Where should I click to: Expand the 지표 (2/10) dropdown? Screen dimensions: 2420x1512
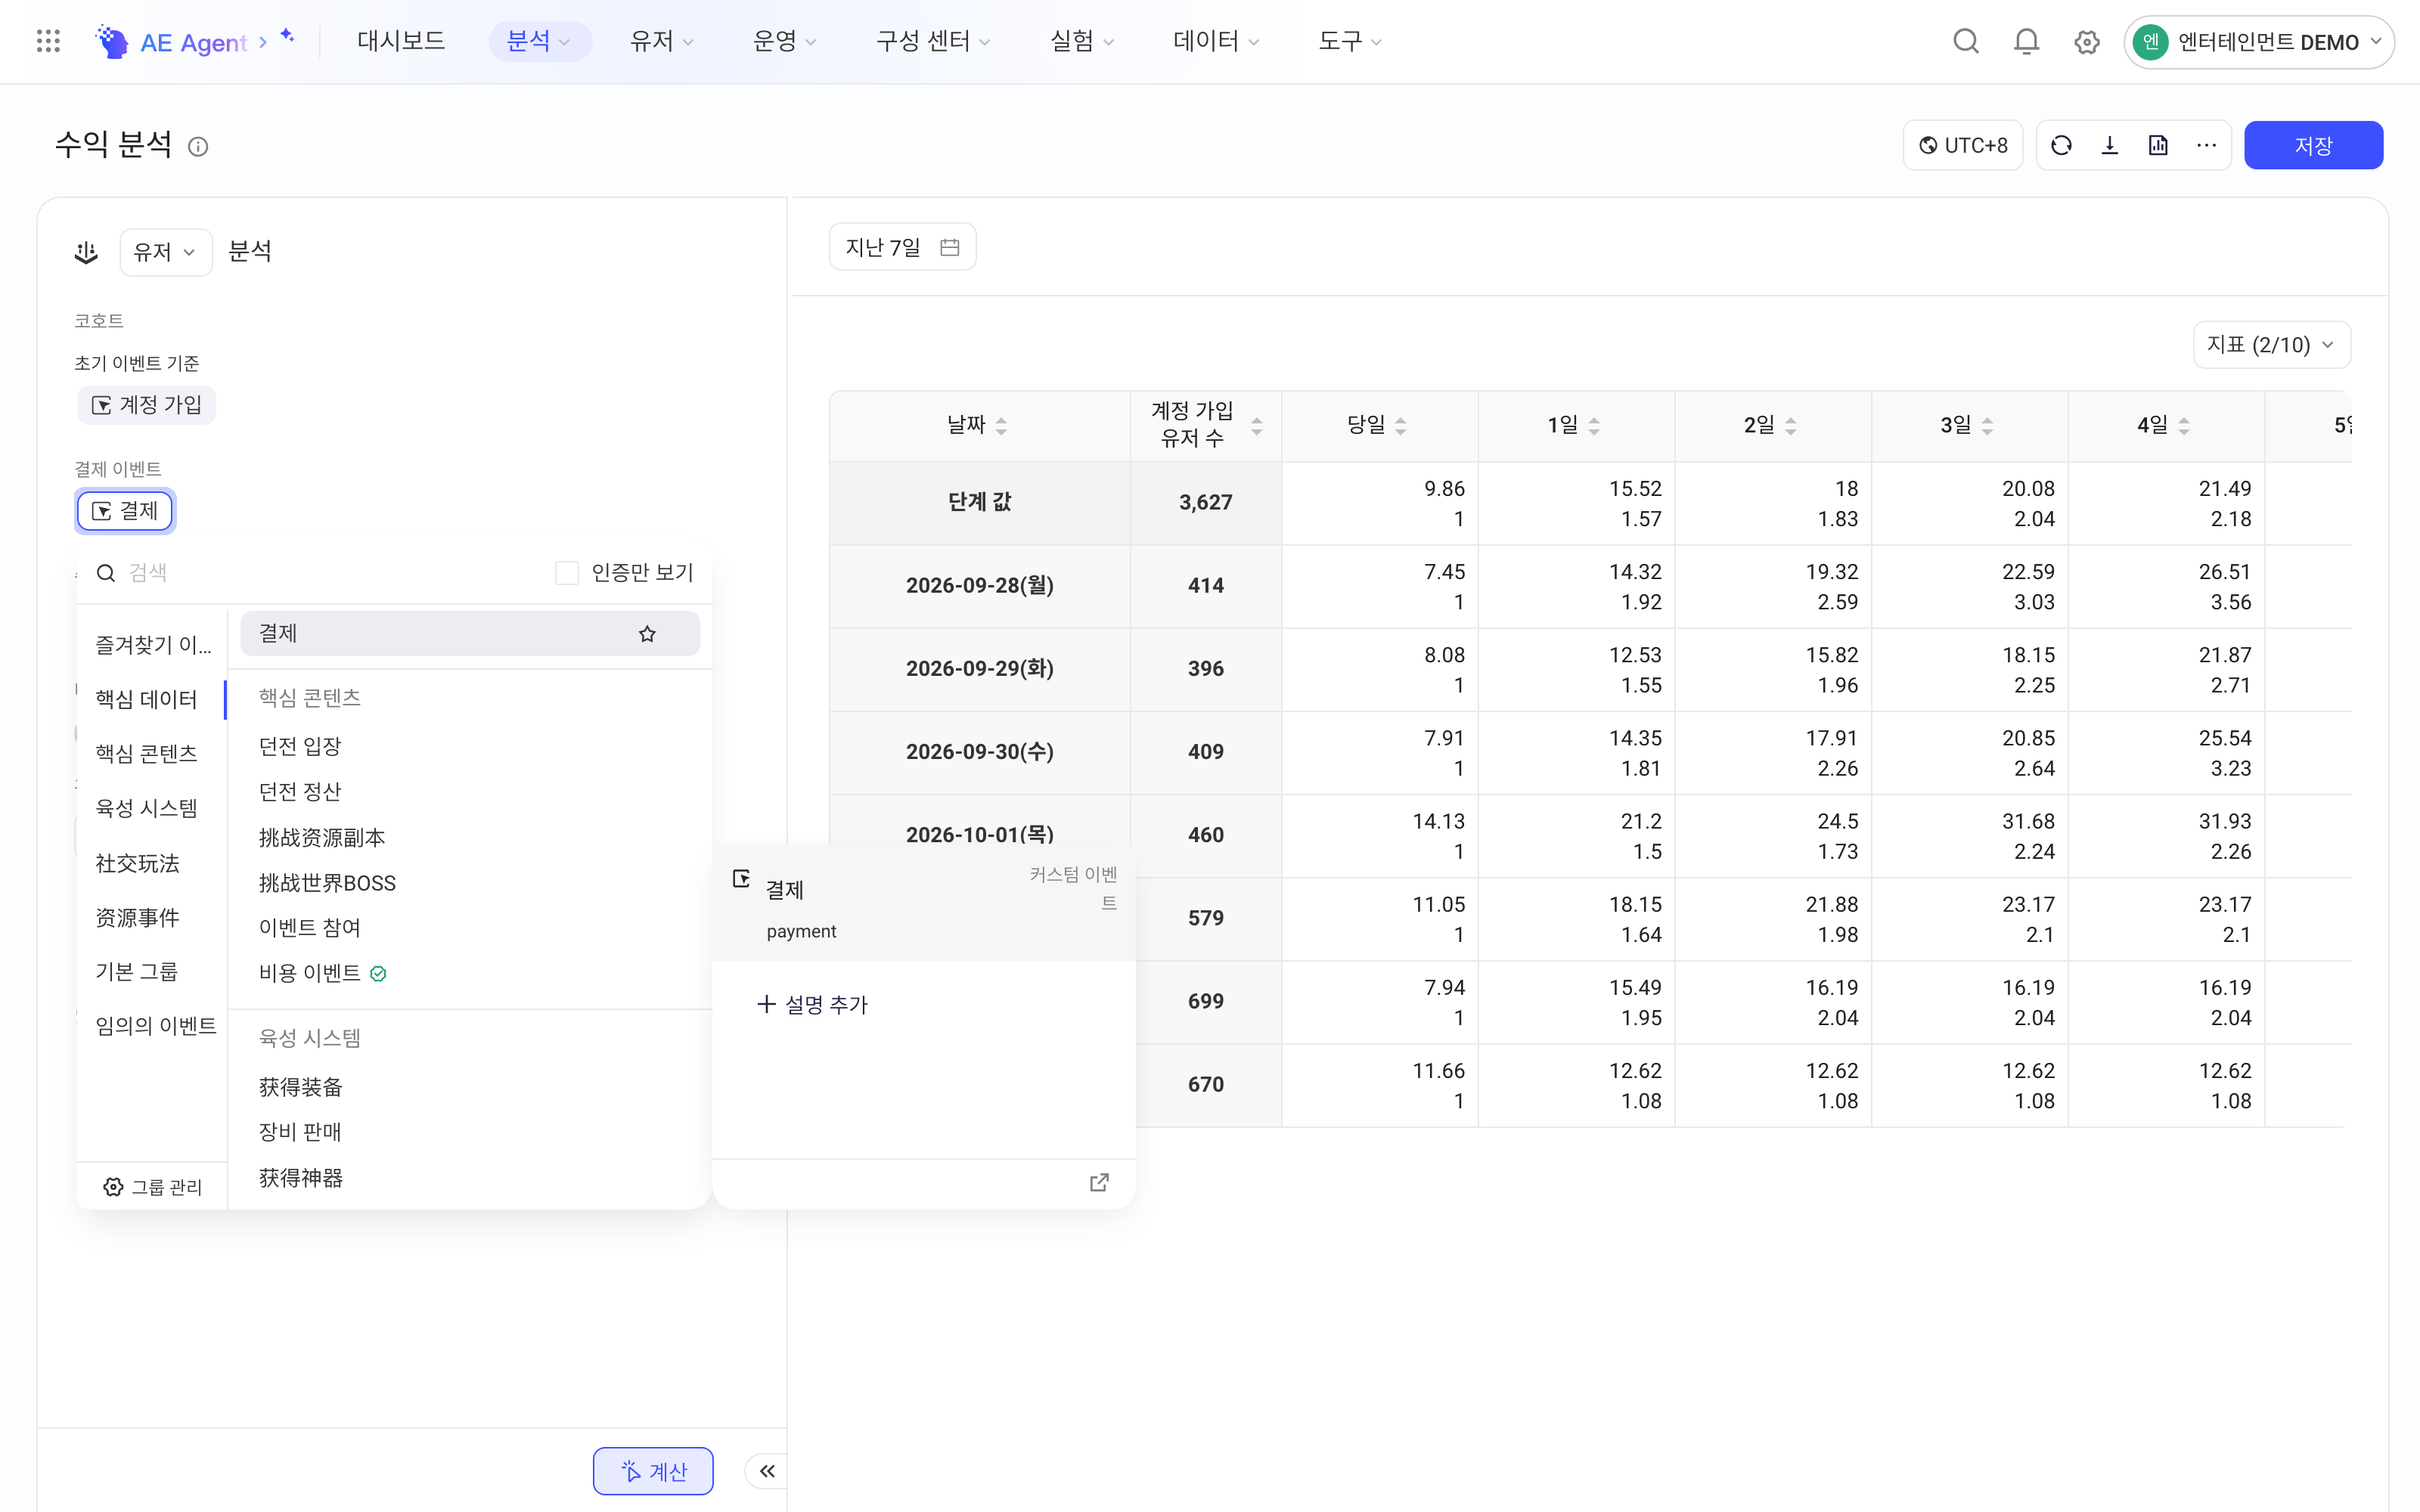(2271, 345)
